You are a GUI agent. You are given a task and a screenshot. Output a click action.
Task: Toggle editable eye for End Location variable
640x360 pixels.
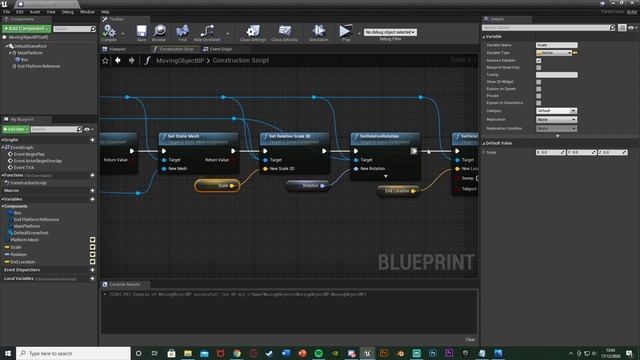coord(93,262)
